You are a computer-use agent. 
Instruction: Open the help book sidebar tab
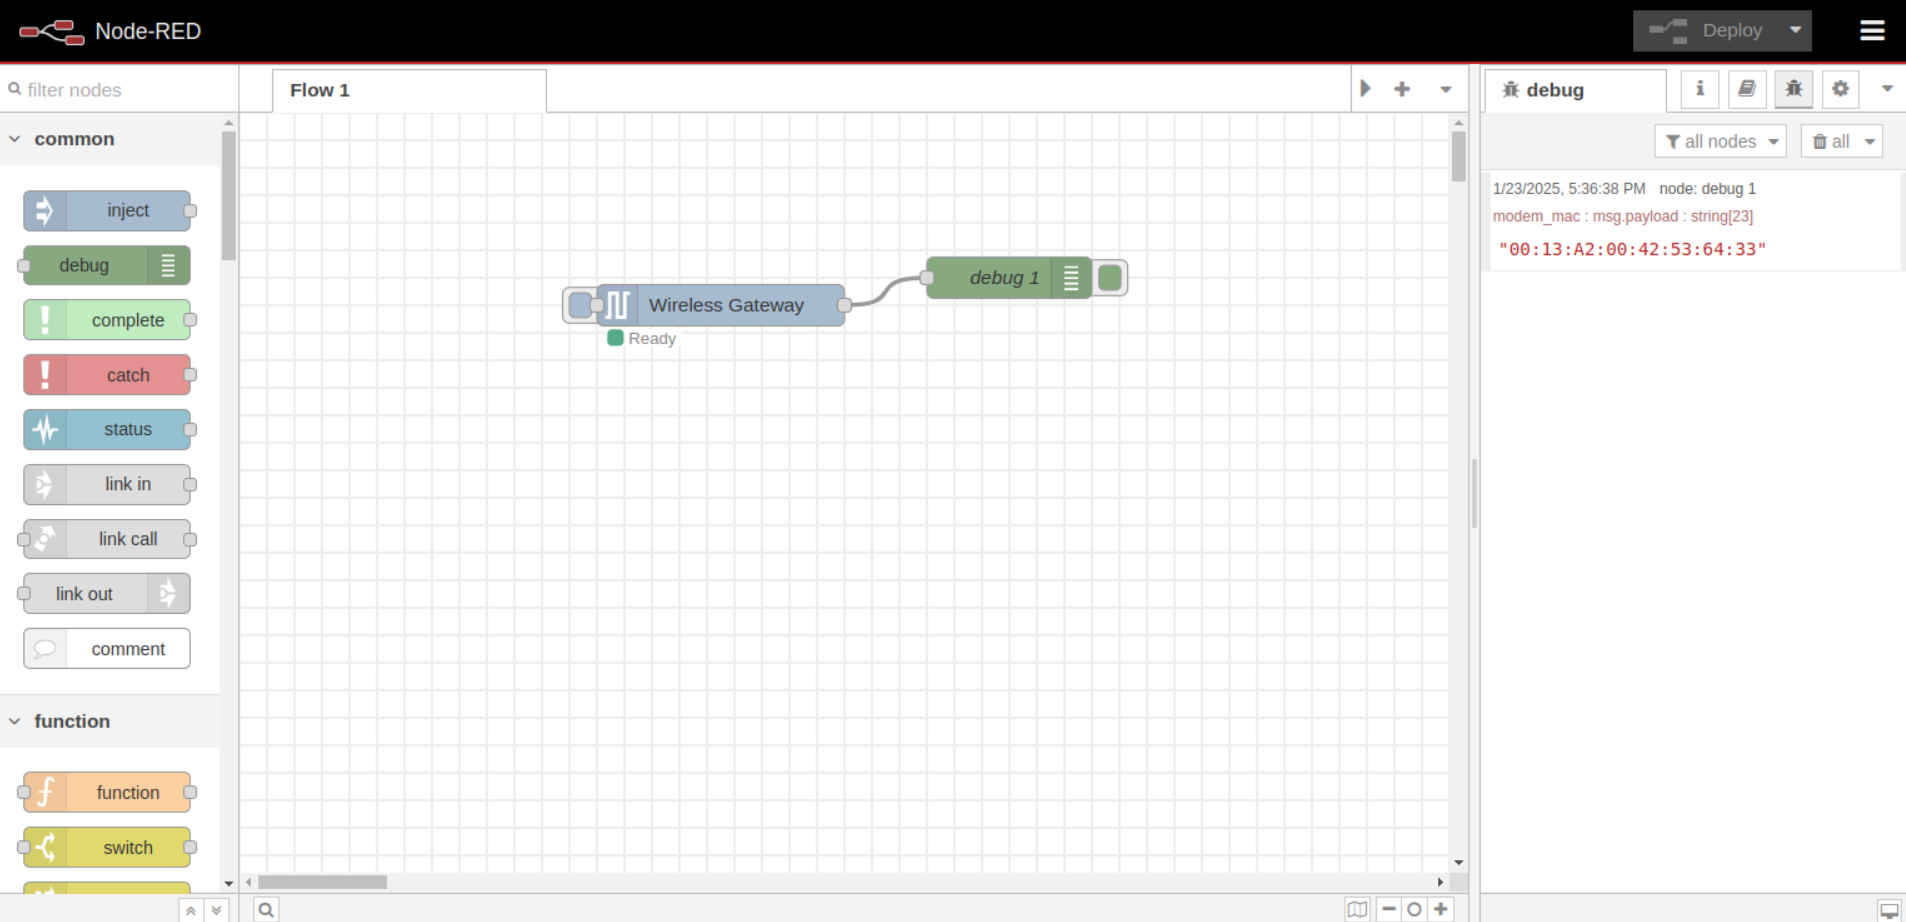click(x=1746, y=89)
